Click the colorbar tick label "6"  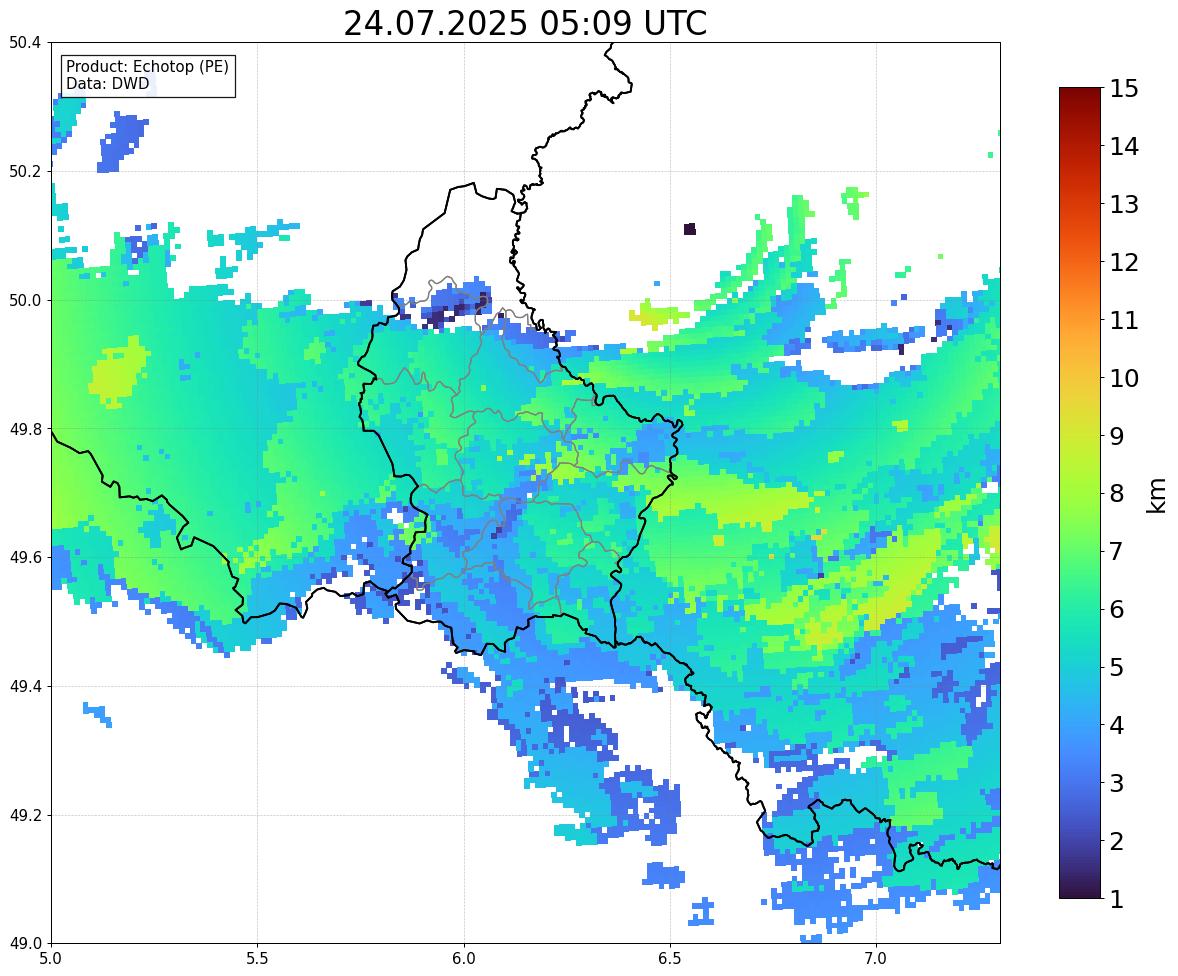point(1117,609)
